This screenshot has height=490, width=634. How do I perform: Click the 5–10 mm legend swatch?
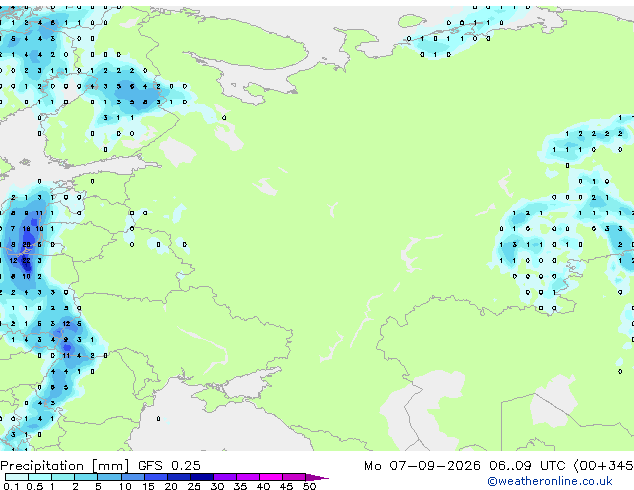coord(109,477)
